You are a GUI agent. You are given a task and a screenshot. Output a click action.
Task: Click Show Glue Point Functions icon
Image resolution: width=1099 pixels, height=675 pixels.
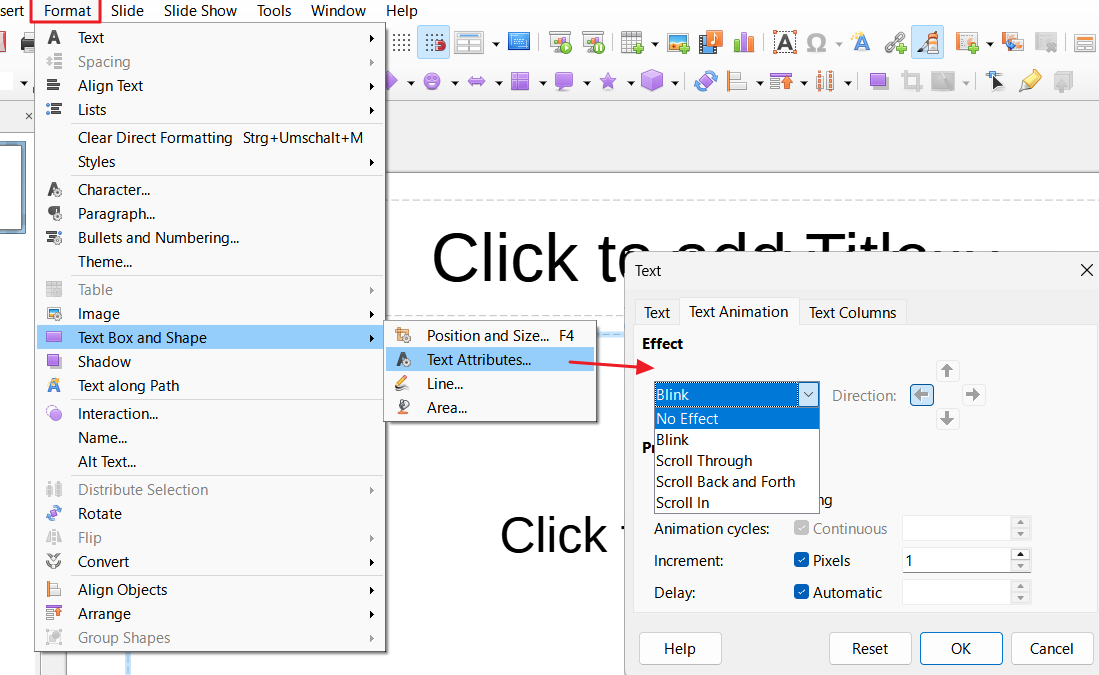1029,81
